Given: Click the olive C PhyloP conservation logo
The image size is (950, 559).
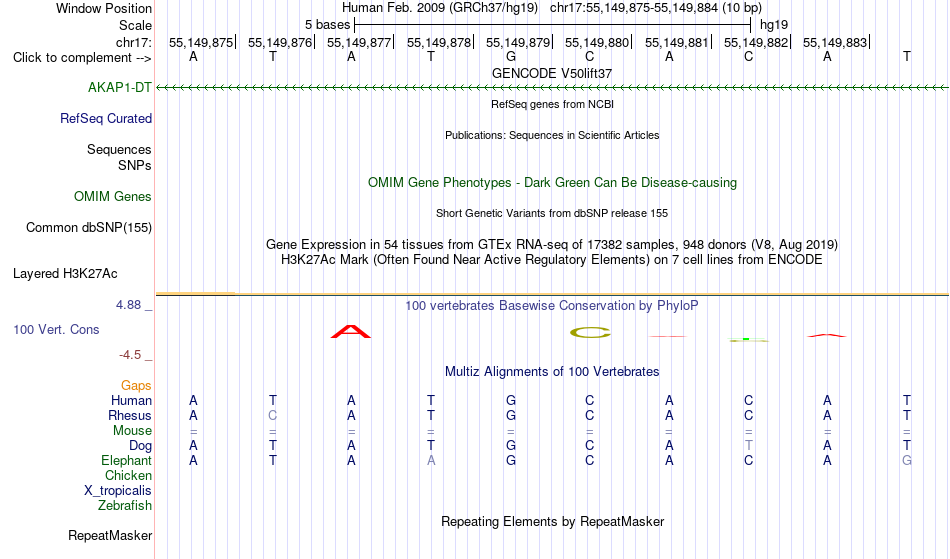Looking at the screenshot, I should pos(590,332).
